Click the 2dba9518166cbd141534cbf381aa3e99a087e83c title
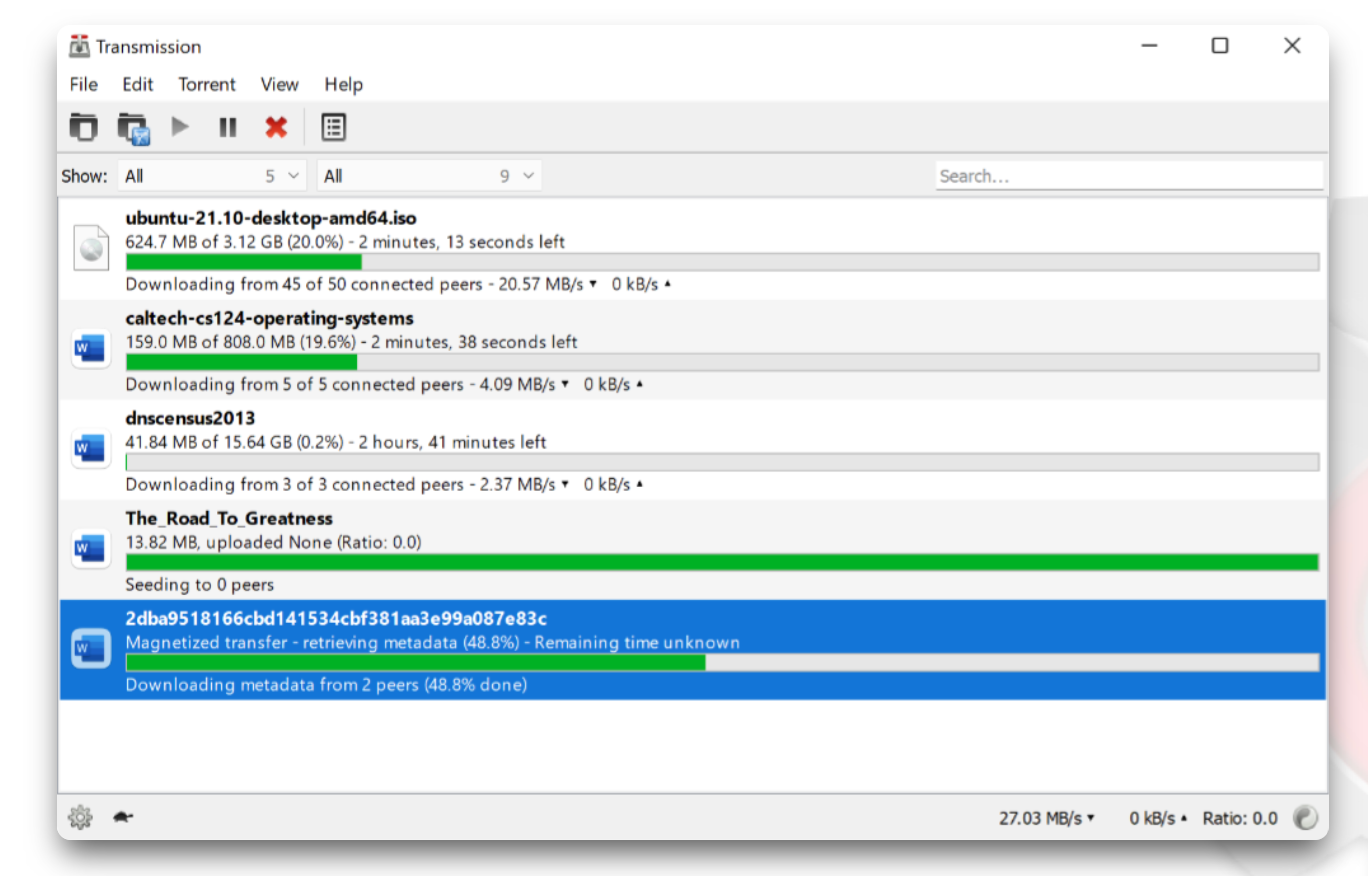The height and width of the screenshot is (876, 1368). (336, 618)
